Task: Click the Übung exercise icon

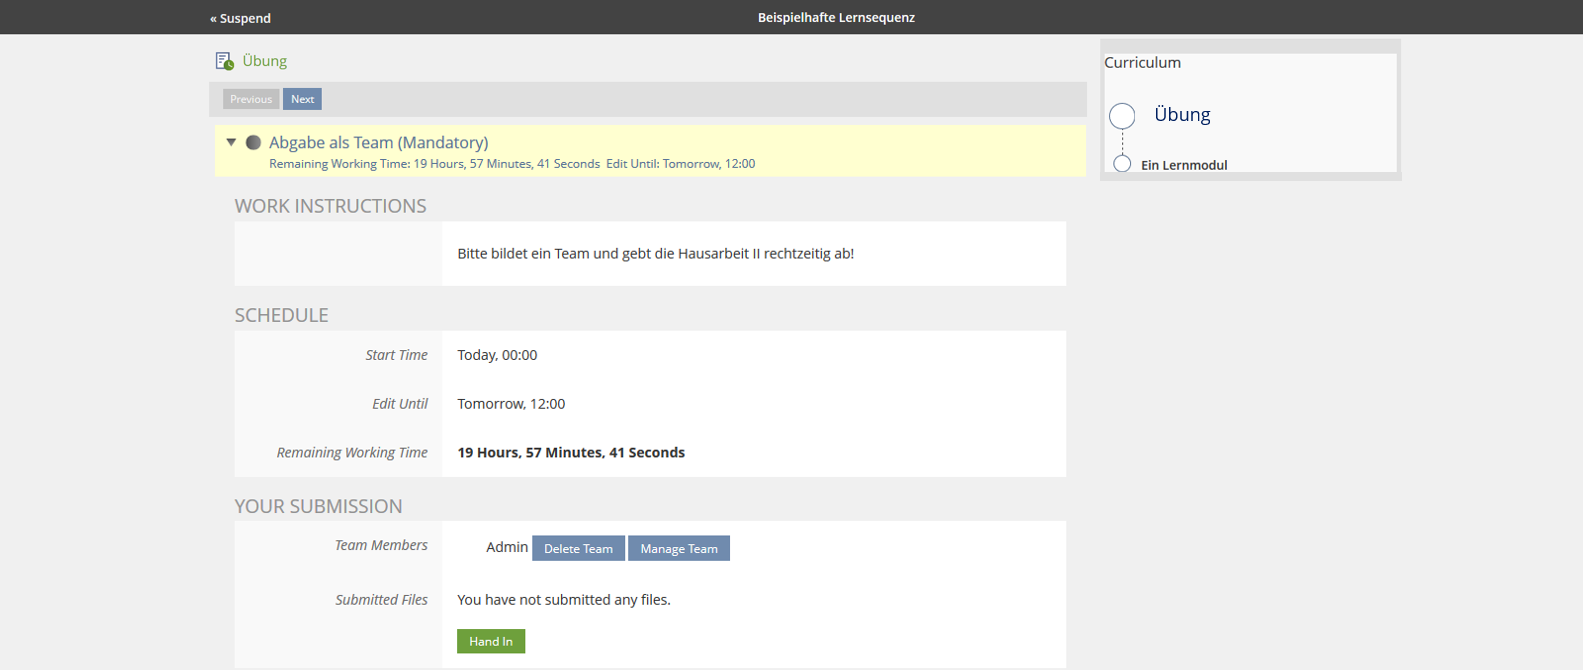Action: (224, 61)
